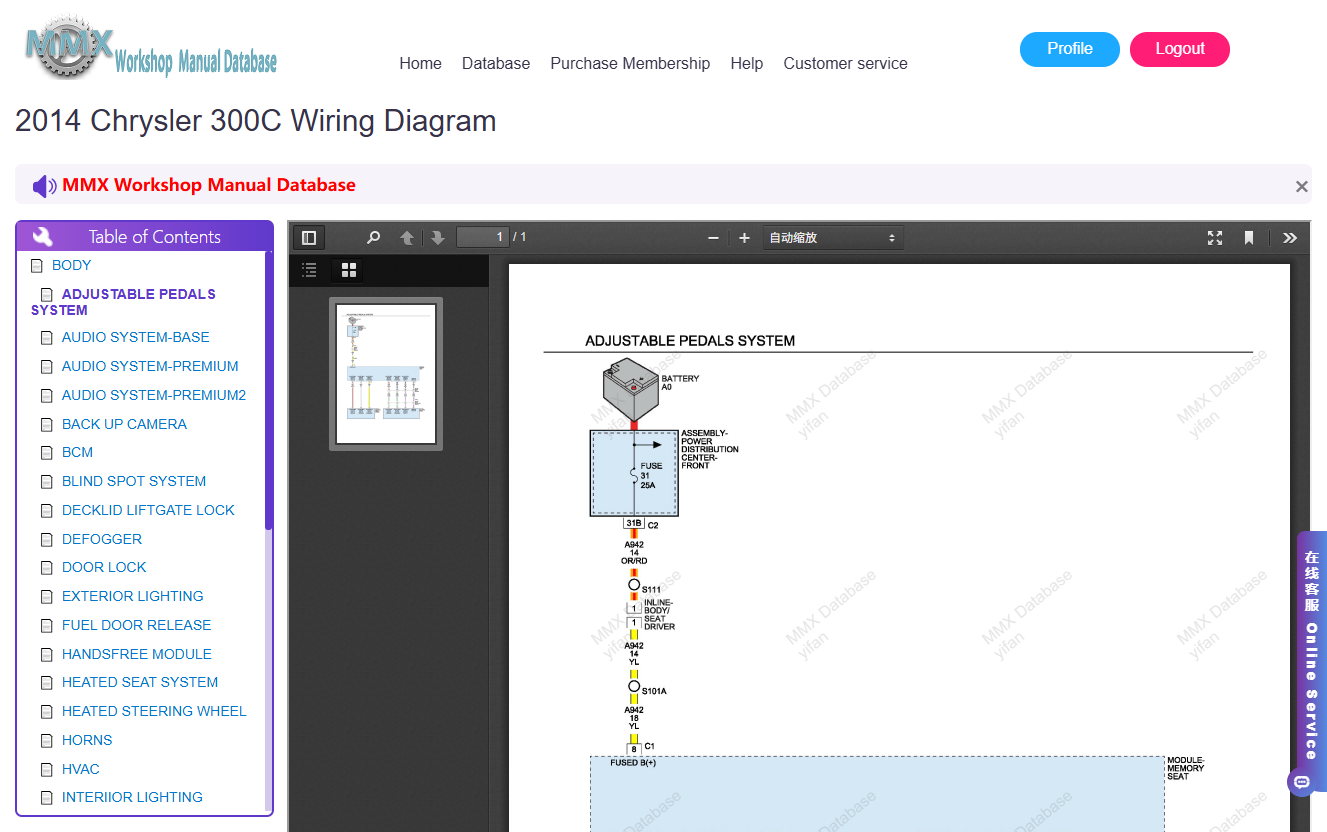Open AUDIO SYSTEM-PREMIUM diagram
Image resolution: width=1327 pixels, height=832 pixels.
tap(150, 366)
